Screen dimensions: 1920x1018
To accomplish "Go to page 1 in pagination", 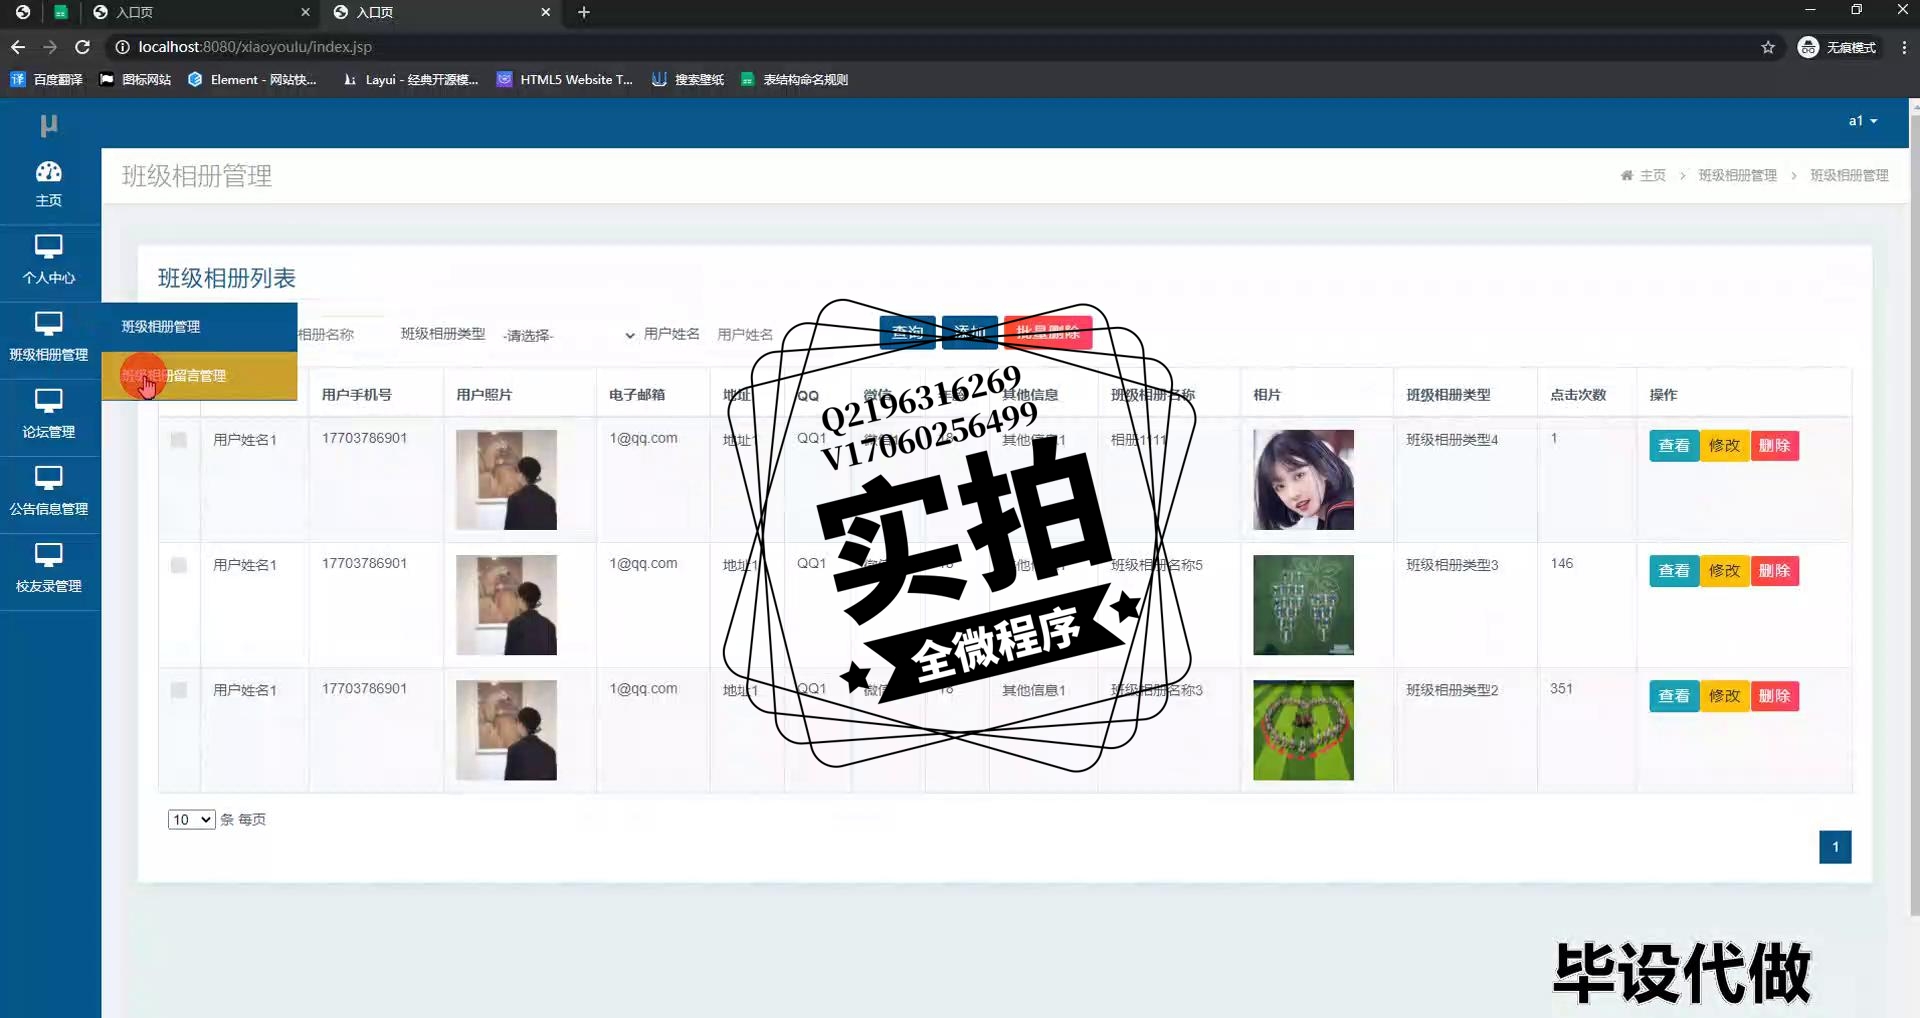I will pyautogui.click(x=1835, y=847).
